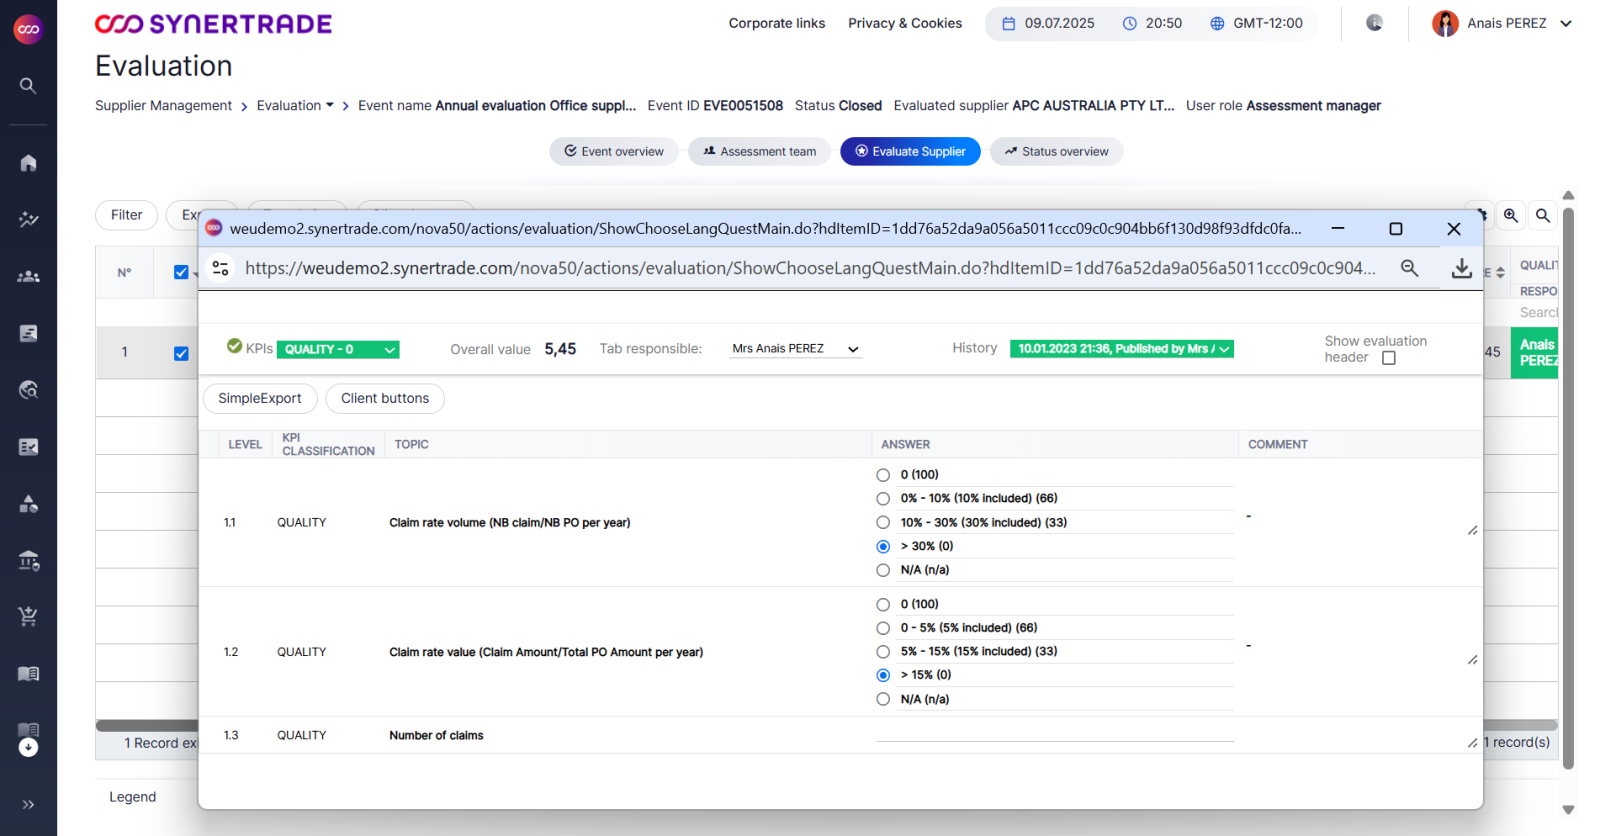
Task: Select "0% - 10% (10% included) (66)" answer
Action: (x=883, y=499)
